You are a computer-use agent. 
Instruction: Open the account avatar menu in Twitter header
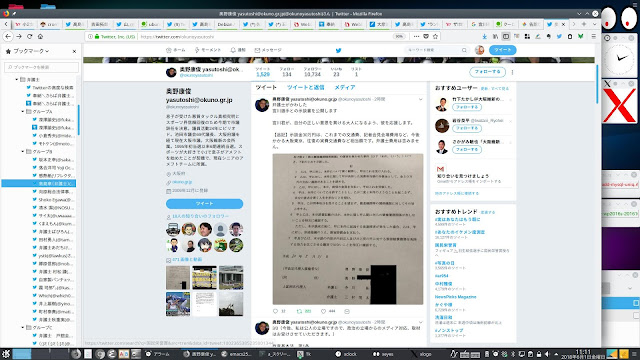click(480, 50)
